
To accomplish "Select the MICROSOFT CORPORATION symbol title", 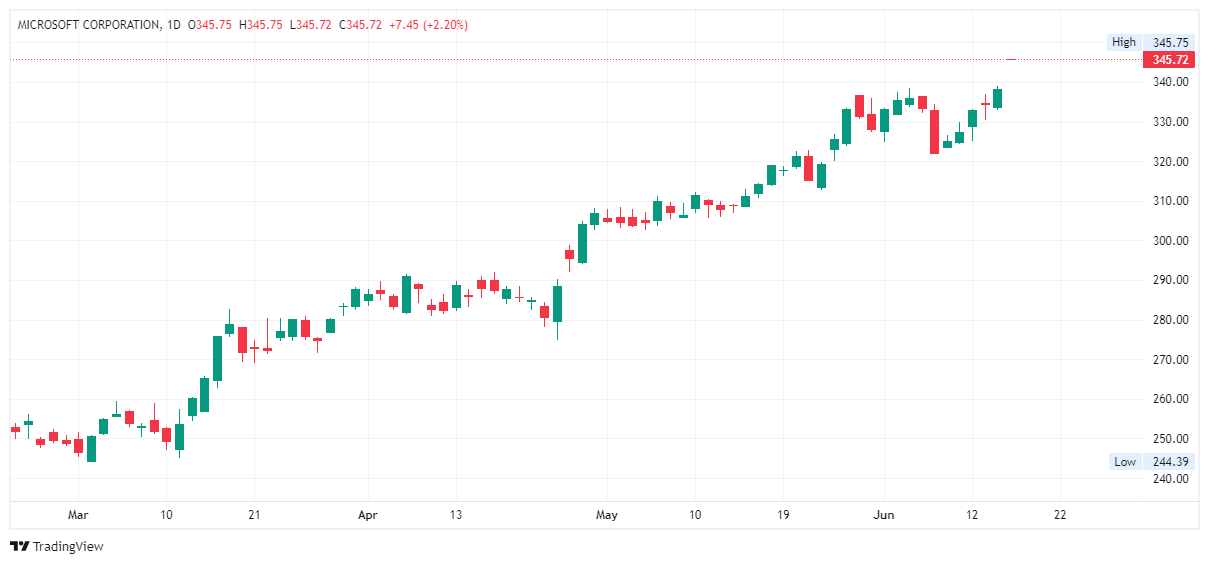I will click(x=88, y=24).
